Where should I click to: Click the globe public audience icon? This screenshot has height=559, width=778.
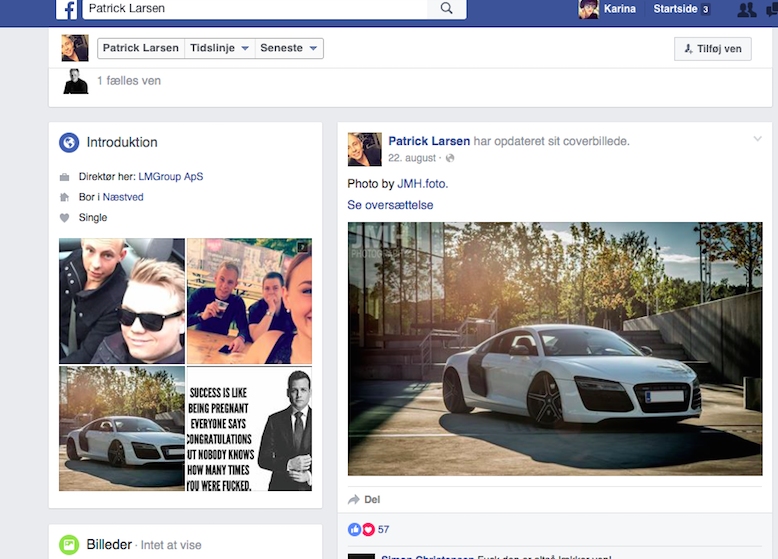pyautogui.click(x=450, y=158)
